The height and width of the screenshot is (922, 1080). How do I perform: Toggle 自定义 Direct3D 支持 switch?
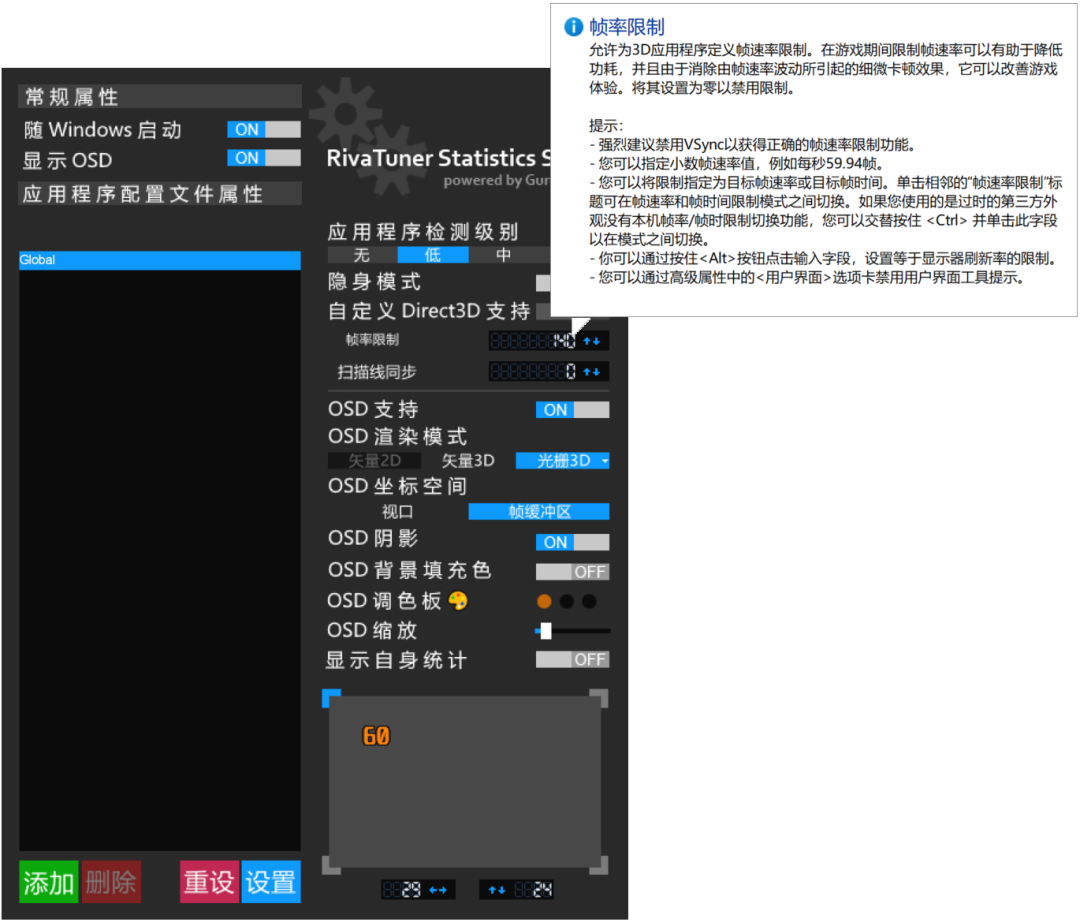543,311
